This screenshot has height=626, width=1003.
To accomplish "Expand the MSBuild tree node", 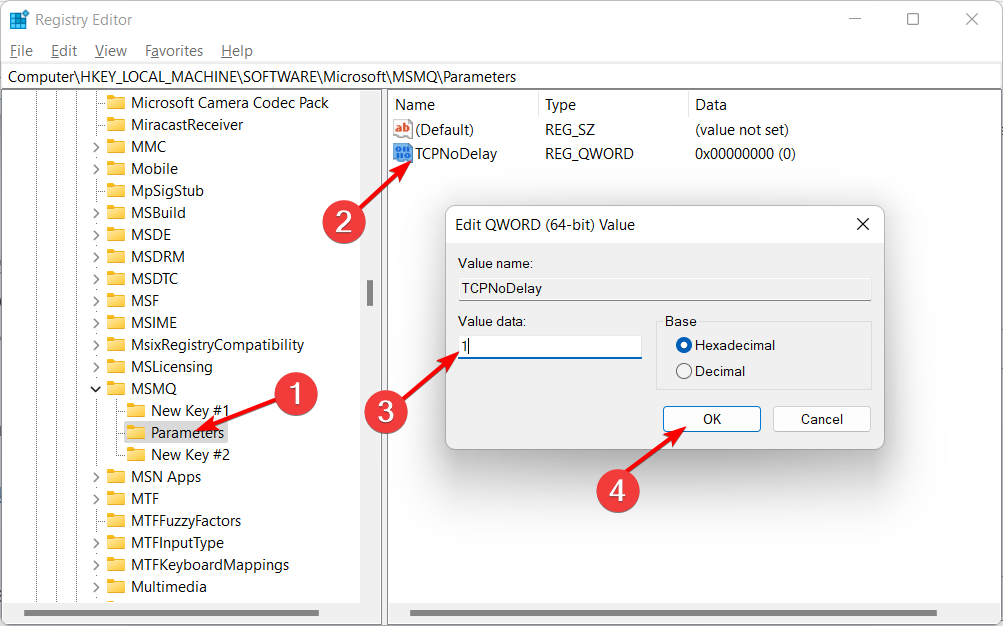I will tap(96, 213).
